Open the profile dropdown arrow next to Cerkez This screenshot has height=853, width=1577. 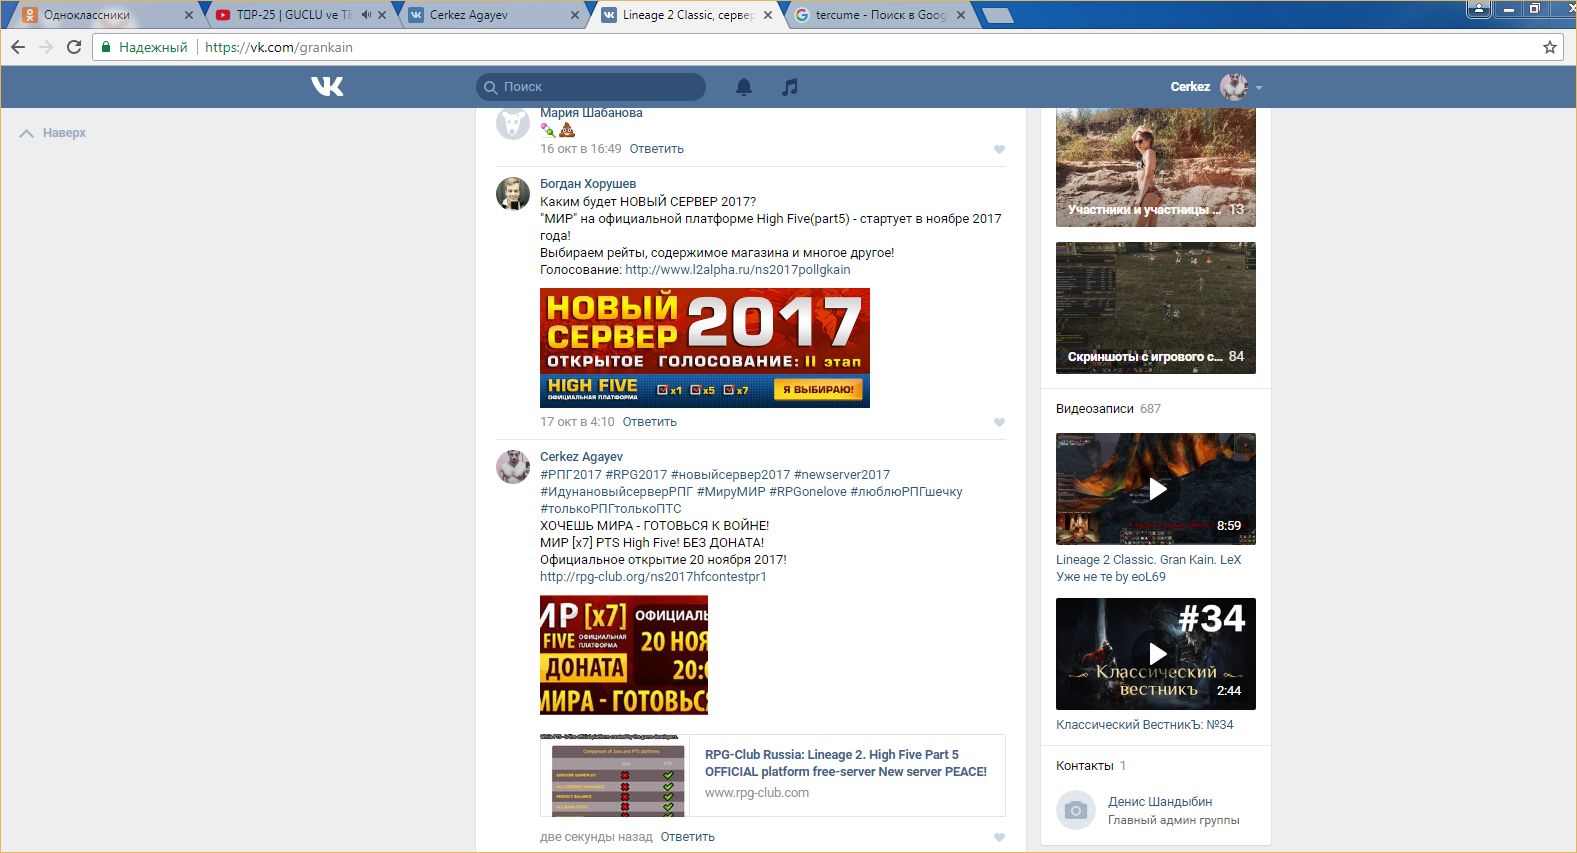tap(1259, 88)
